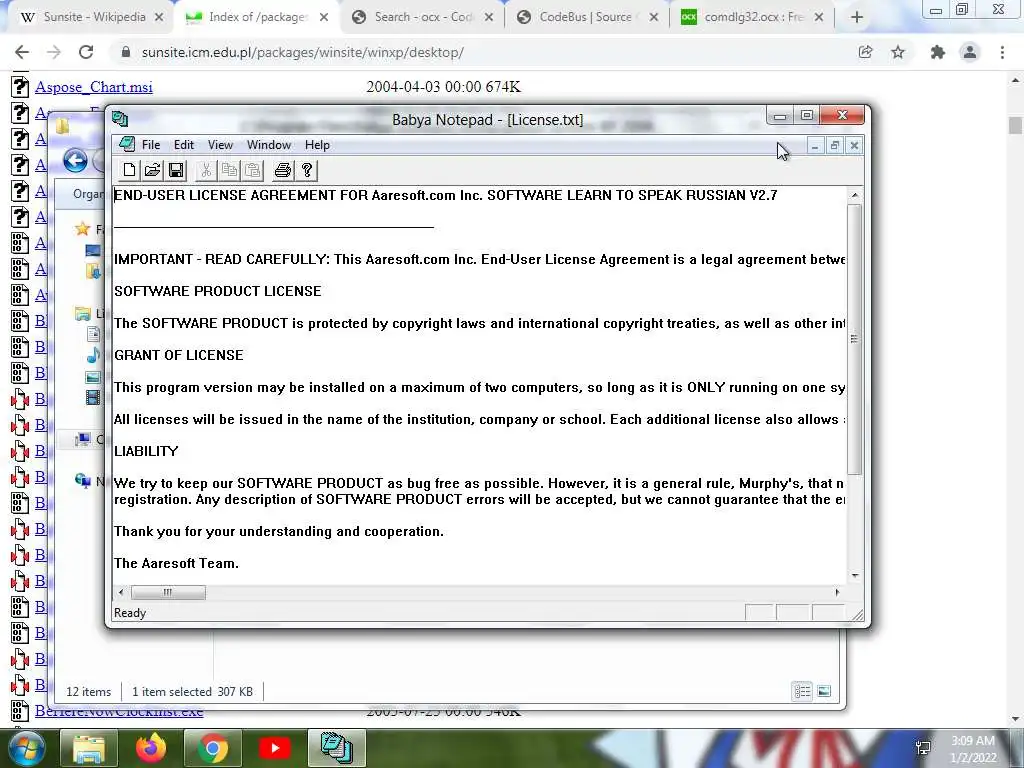Viewport: 1024px width, 768px height.
Task: Click the Notepad vertical scroll down arrow
Action: 855,575
